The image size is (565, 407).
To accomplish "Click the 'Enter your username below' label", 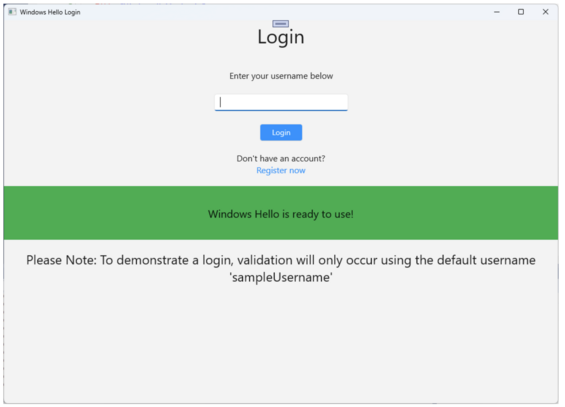I will tap(281, 76).
